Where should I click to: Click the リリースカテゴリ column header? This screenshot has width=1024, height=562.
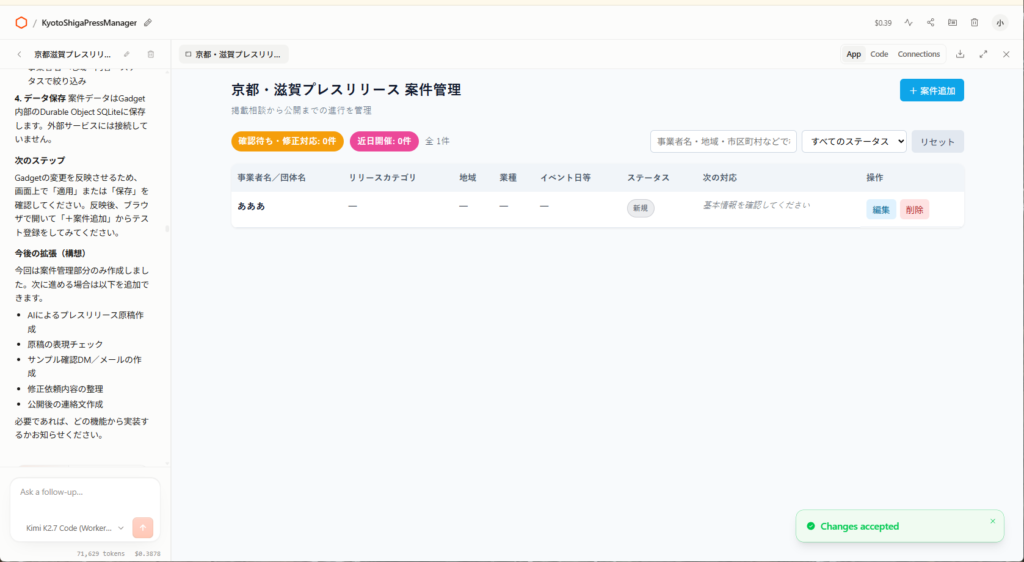point(382,178)
